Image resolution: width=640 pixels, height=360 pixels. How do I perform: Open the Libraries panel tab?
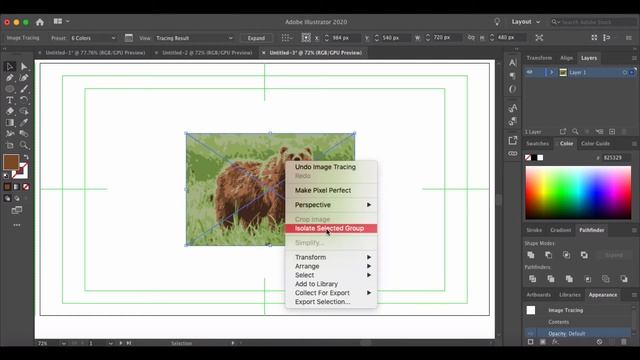[x=570, y=295]
